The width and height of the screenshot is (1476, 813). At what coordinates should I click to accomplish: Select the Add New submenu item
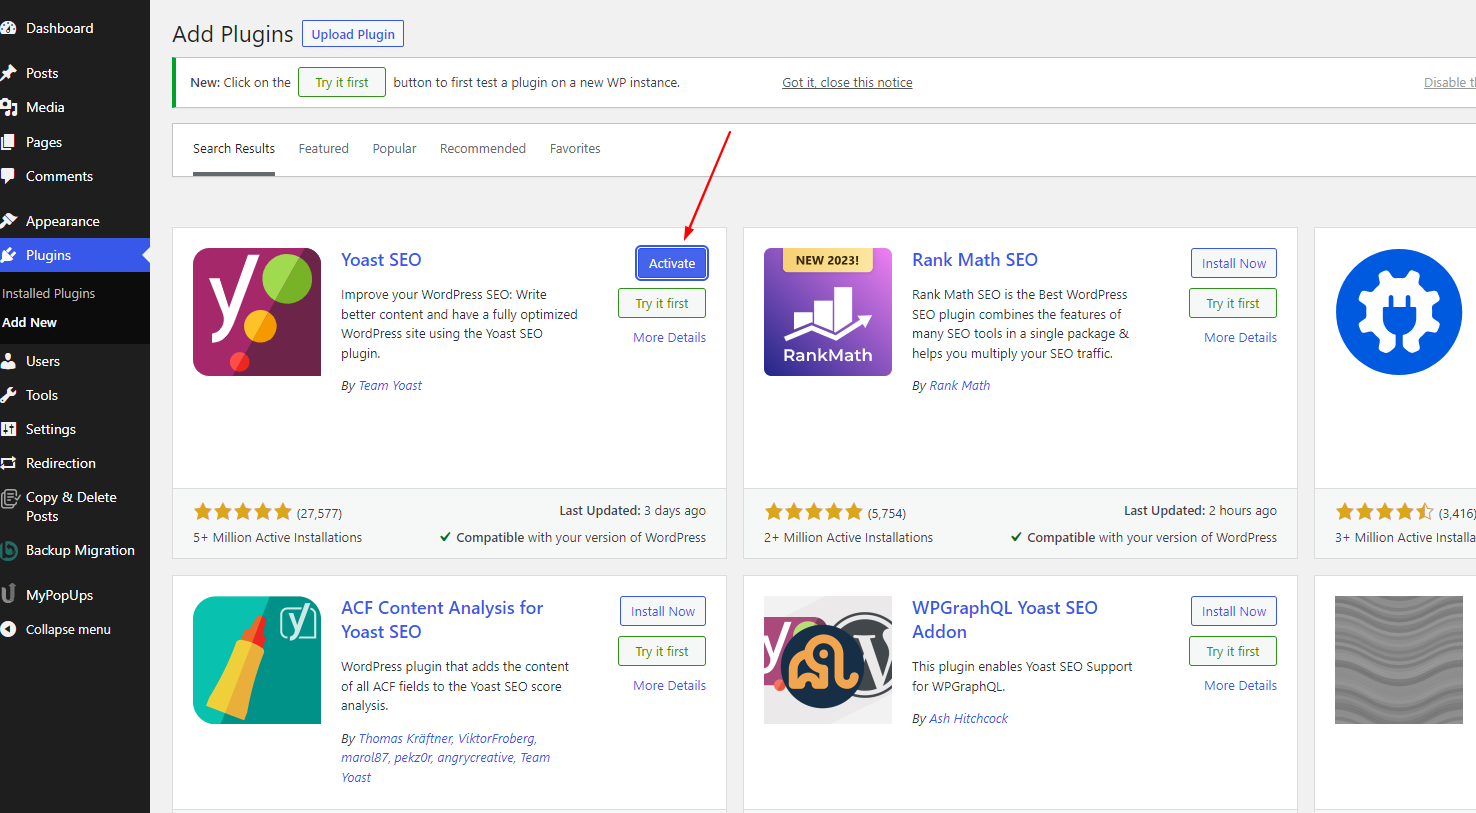[30, 322]
